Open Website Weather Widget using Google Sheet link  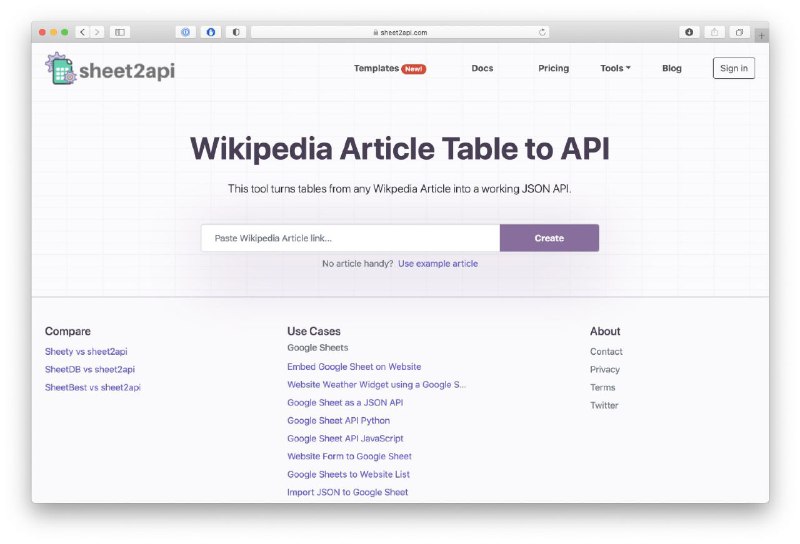tap(377, 385)
